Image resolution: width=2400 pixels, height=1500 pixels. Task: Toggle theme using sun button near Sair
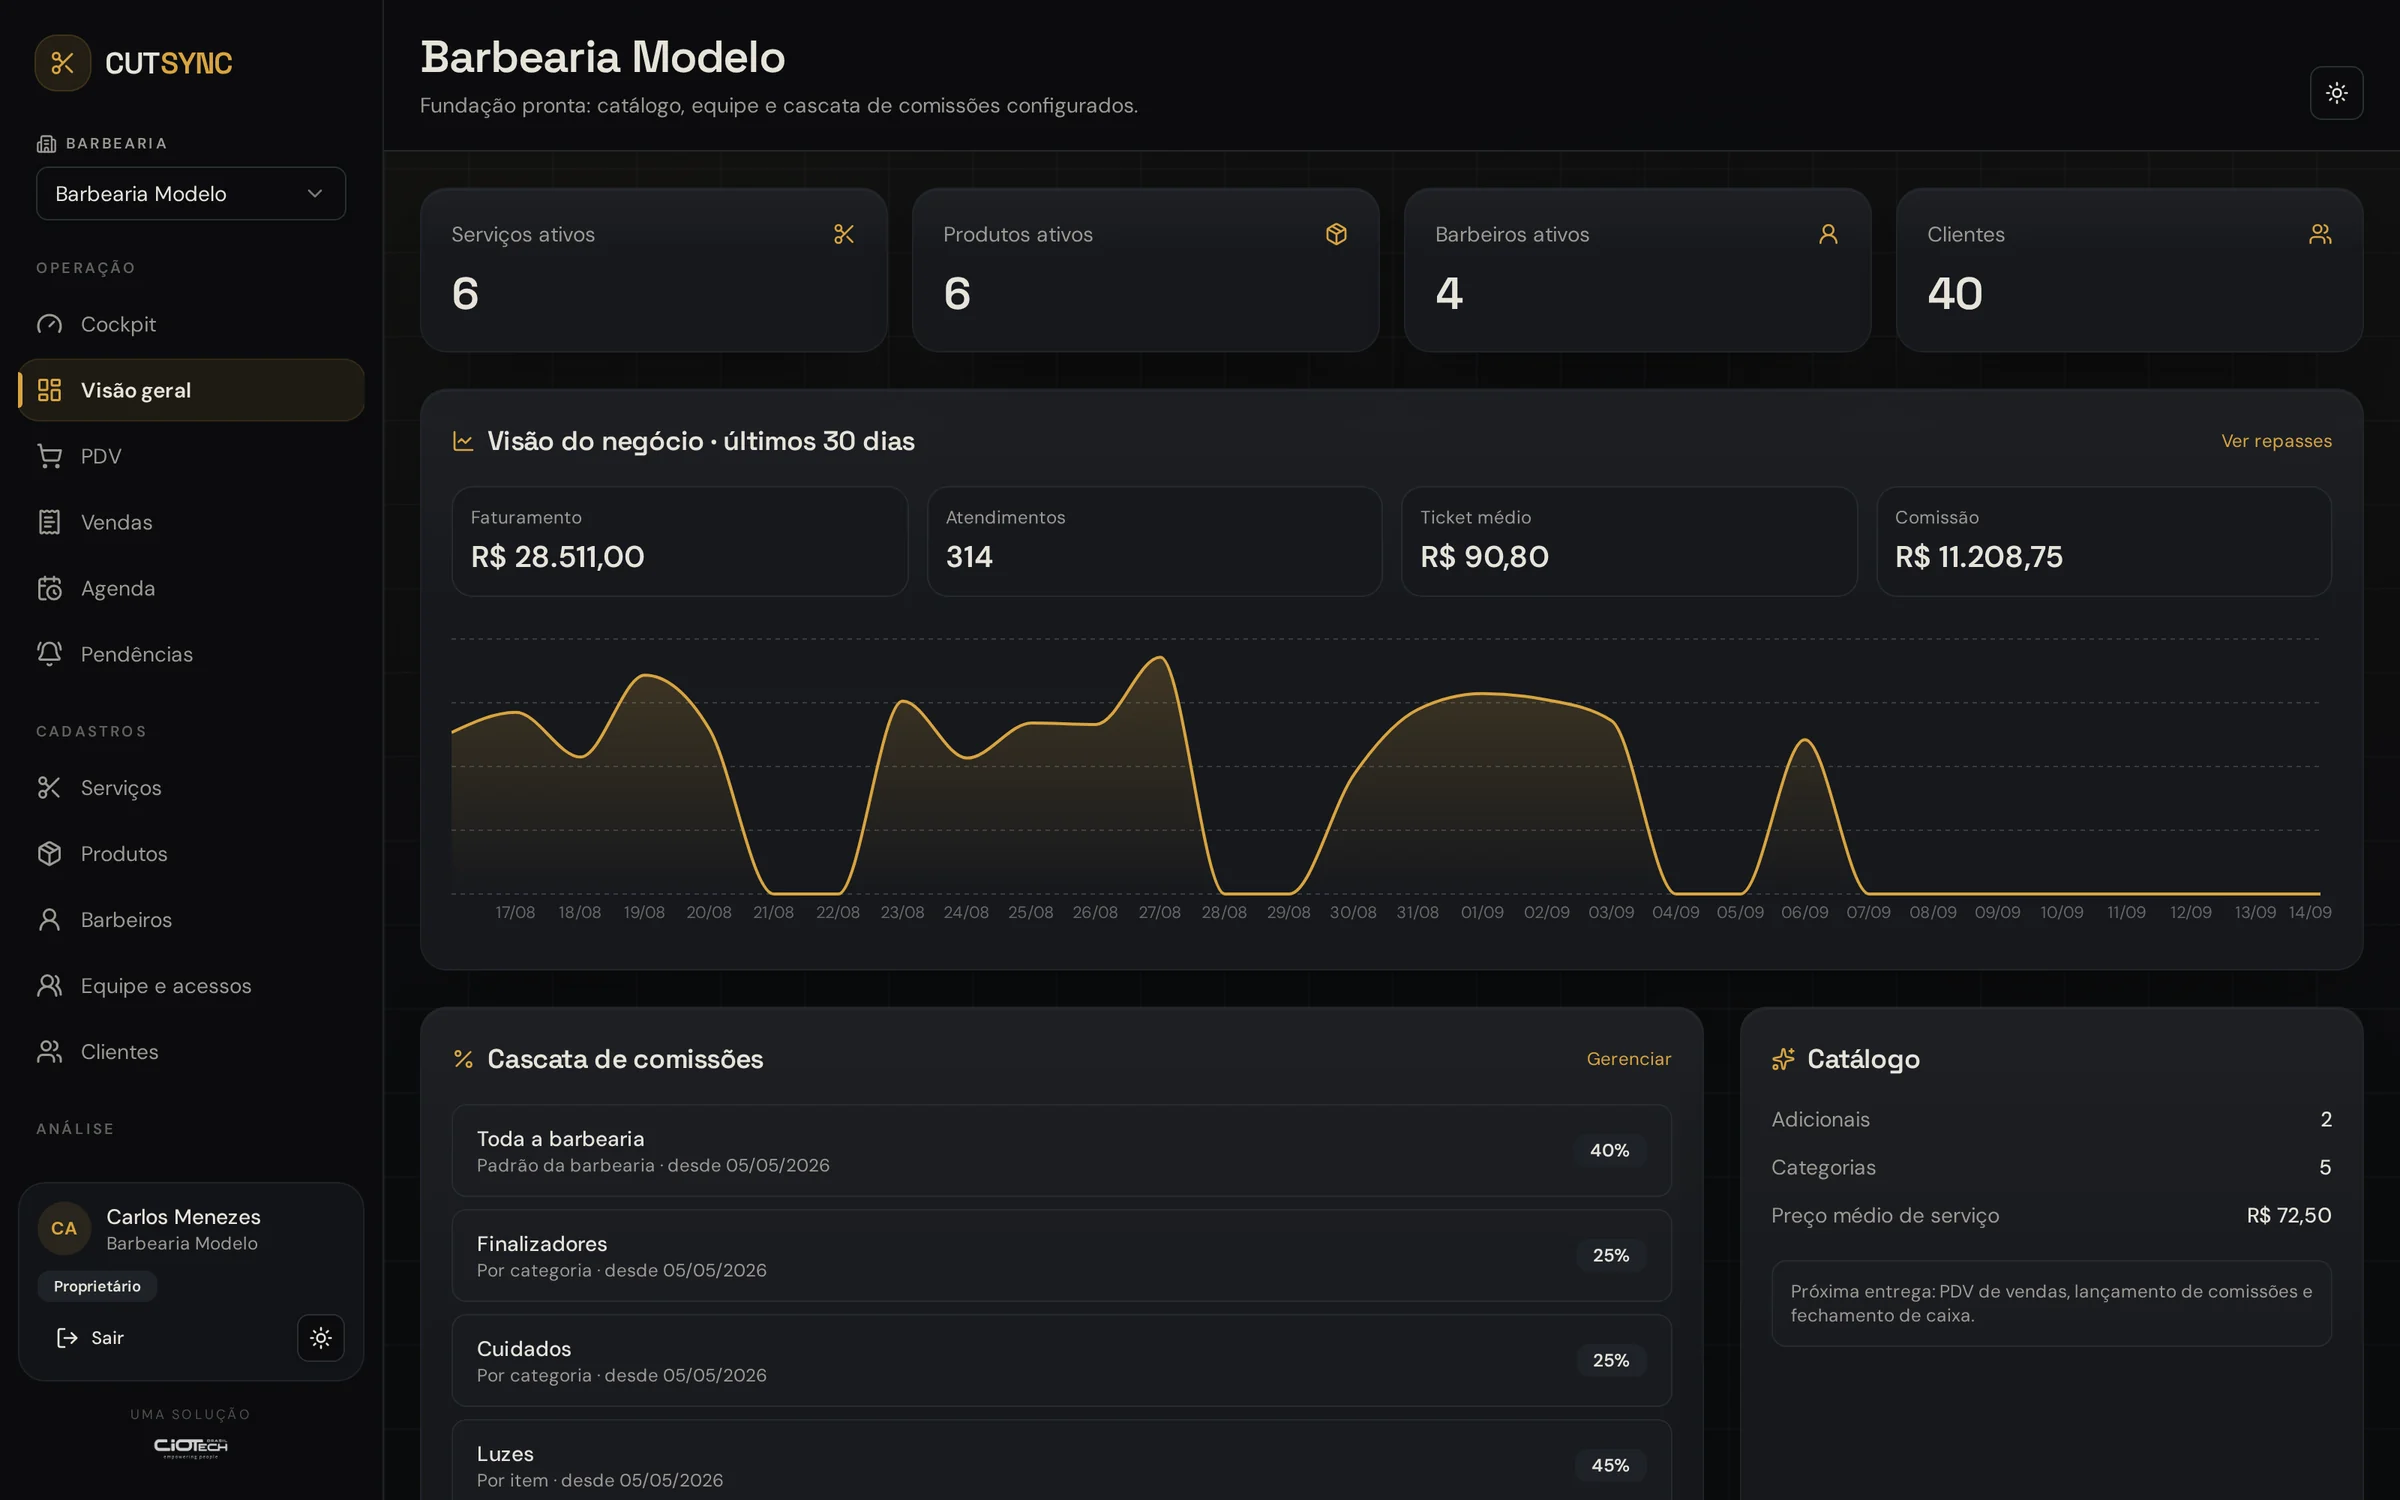pyautogui.click(x=320, y=1337)
